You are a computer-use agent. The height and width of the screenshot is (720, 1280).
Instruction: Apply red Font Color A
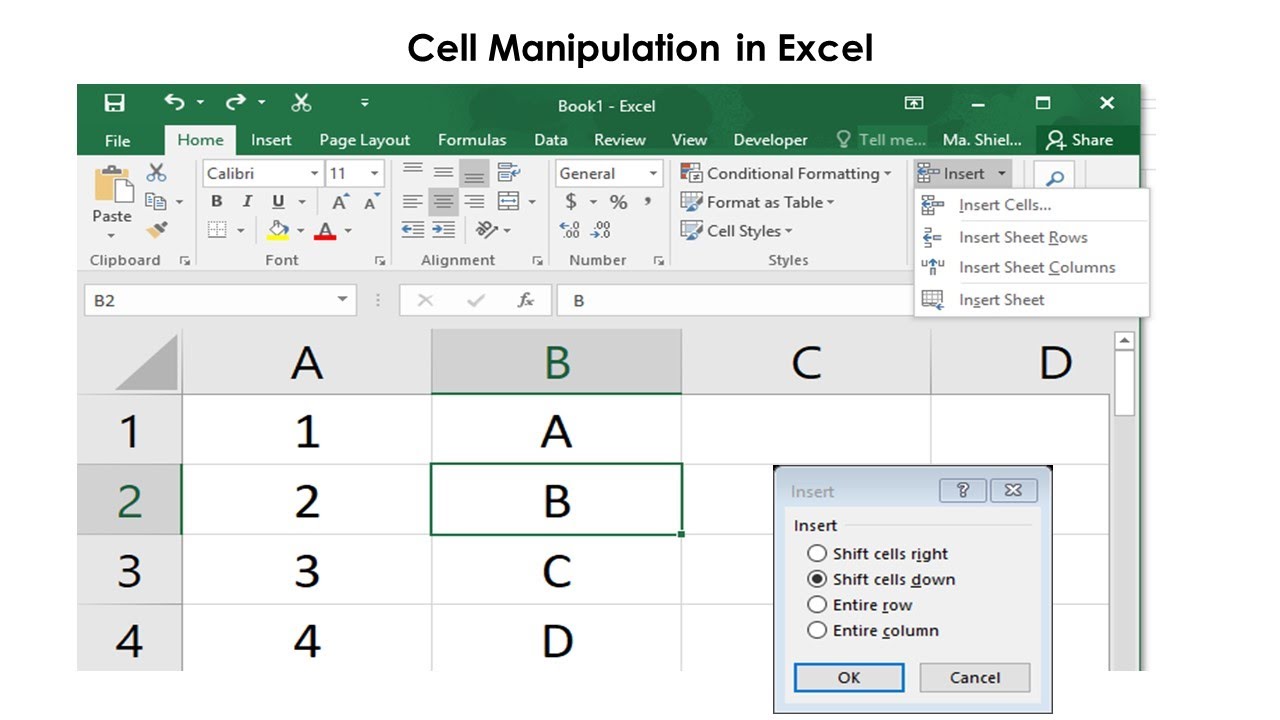[x=325, y=231]
